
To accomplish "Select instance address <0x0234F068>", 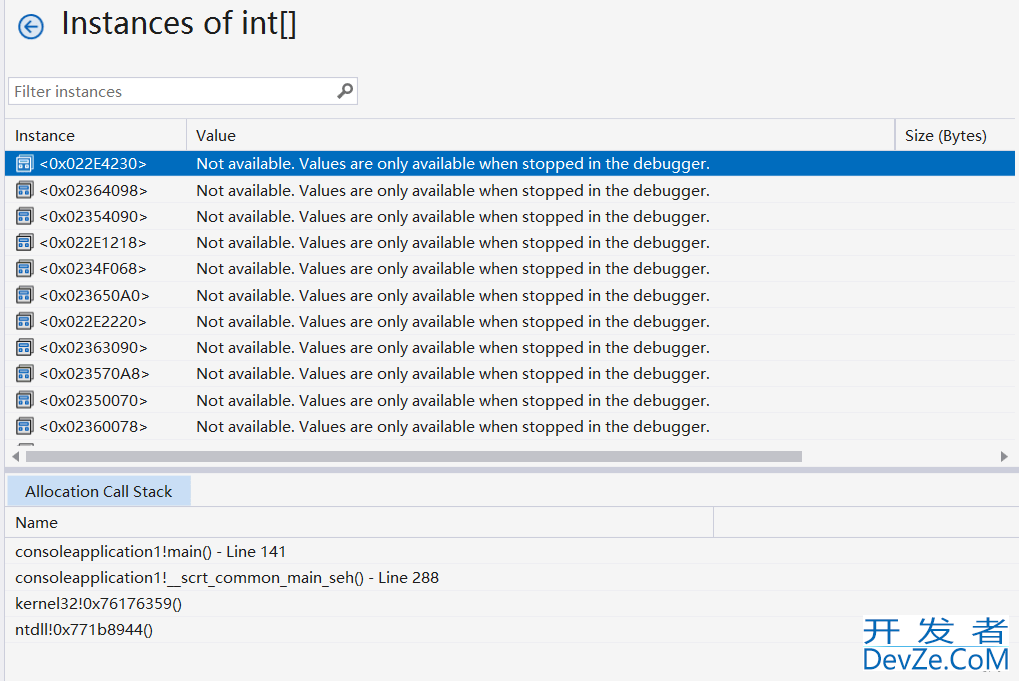I will [93, 269].
